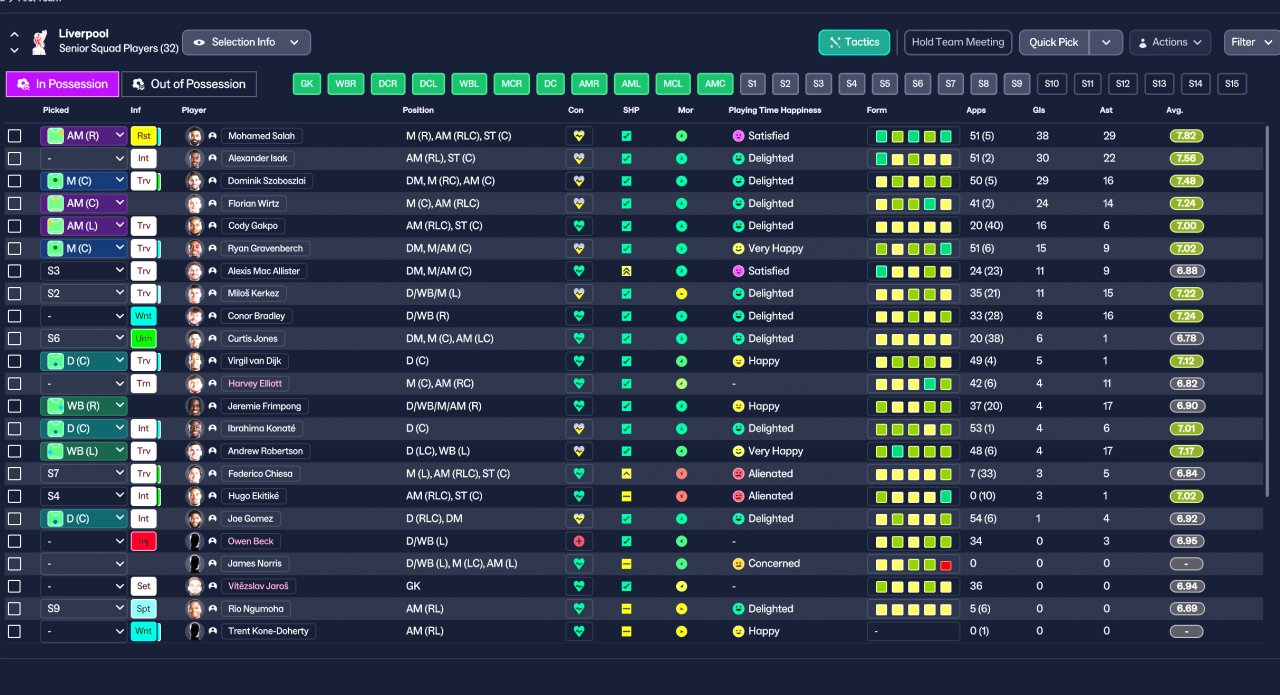The width and height of the screenshot is (1280, 695).
Task: Select the In Possession tab
Action: [62, 84]
